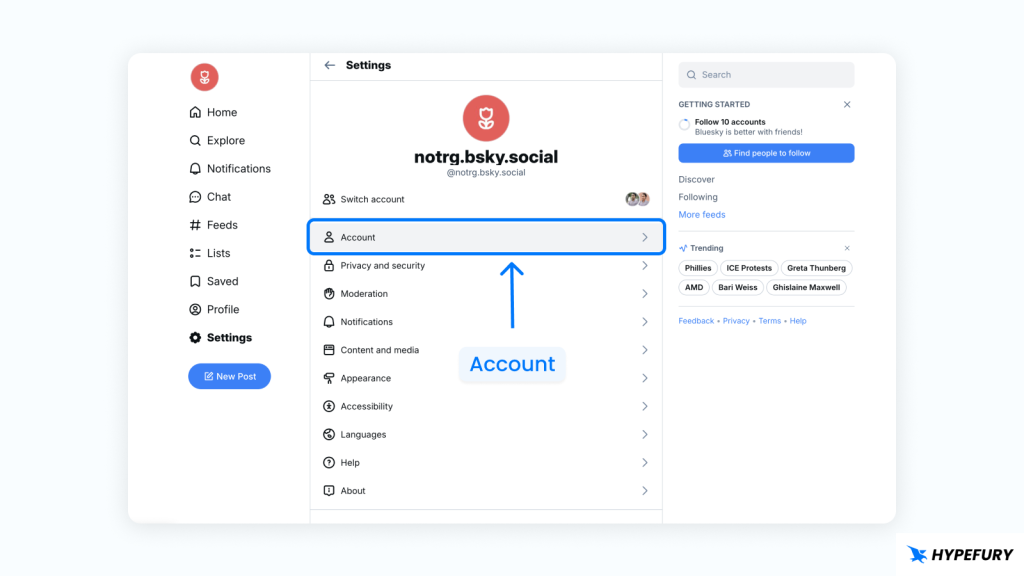The width and height of the screenshot is (1024, 576).
Task: Open the More feeds link
Action: 702,215
